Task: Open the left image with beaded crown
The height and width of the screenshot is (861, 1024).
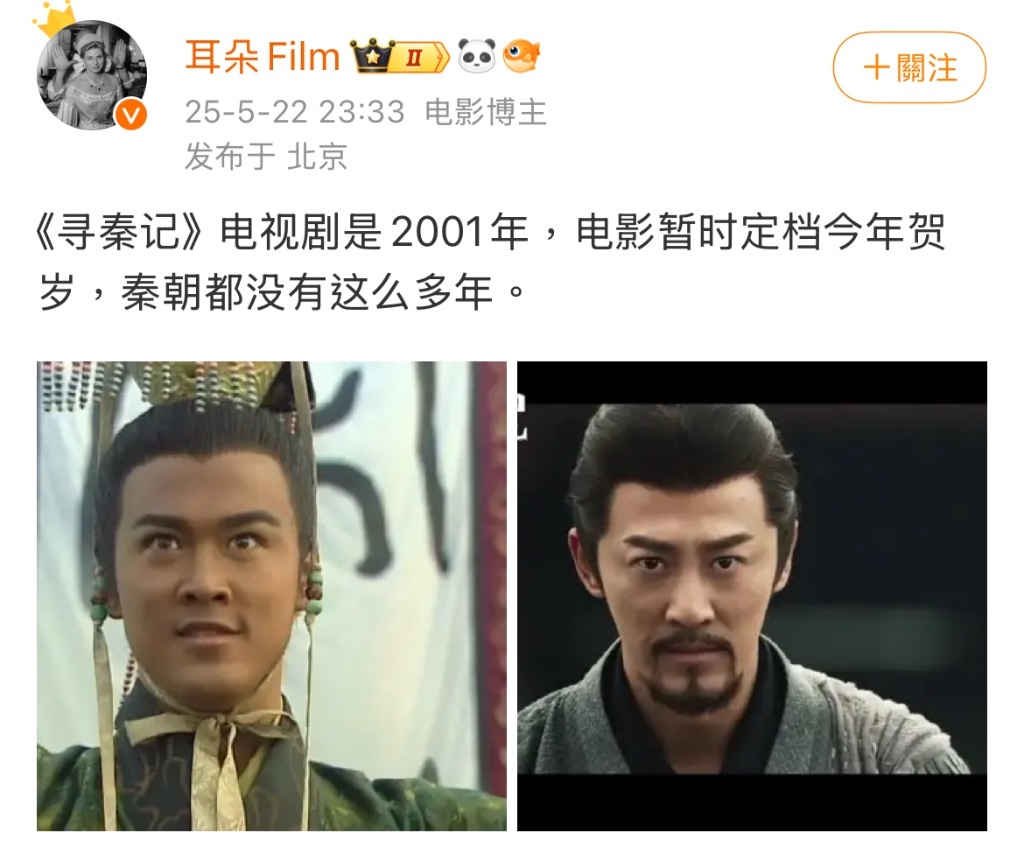Action: point(272,596)
